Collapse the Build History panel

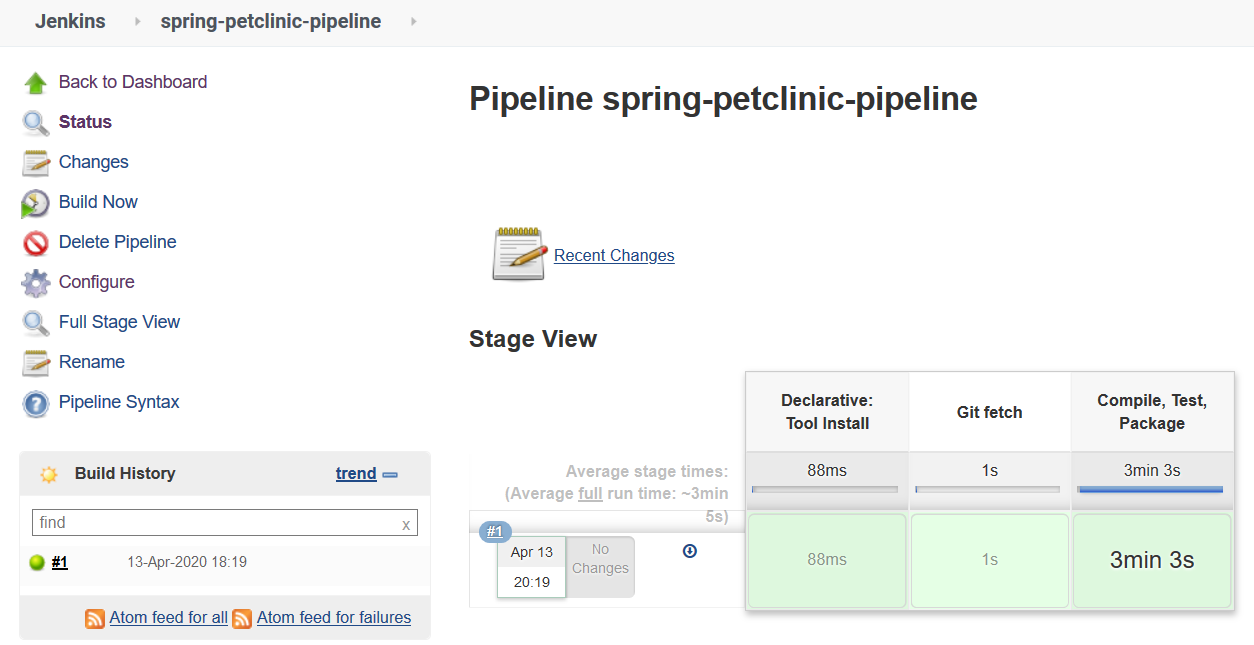389,474
